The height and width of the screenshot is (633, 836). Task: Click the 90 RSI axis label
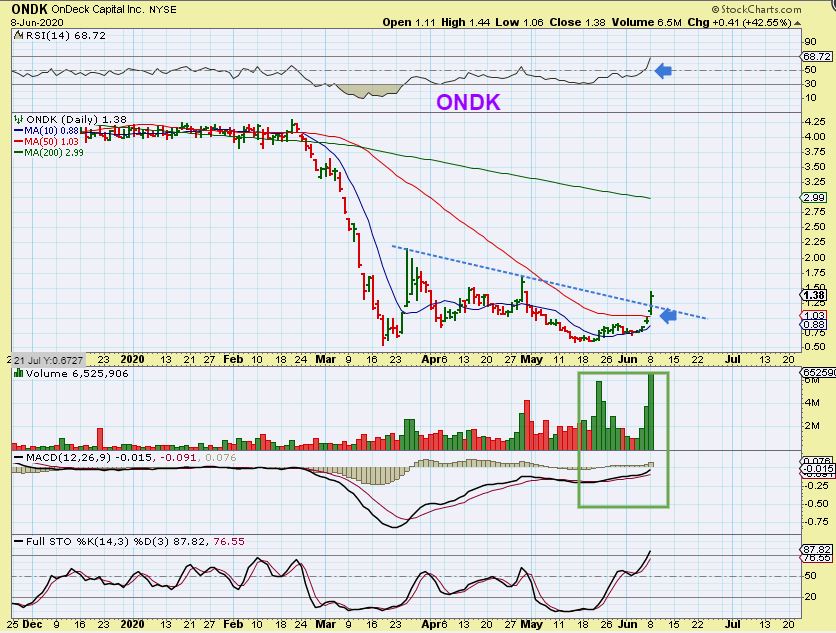point(811,42)
